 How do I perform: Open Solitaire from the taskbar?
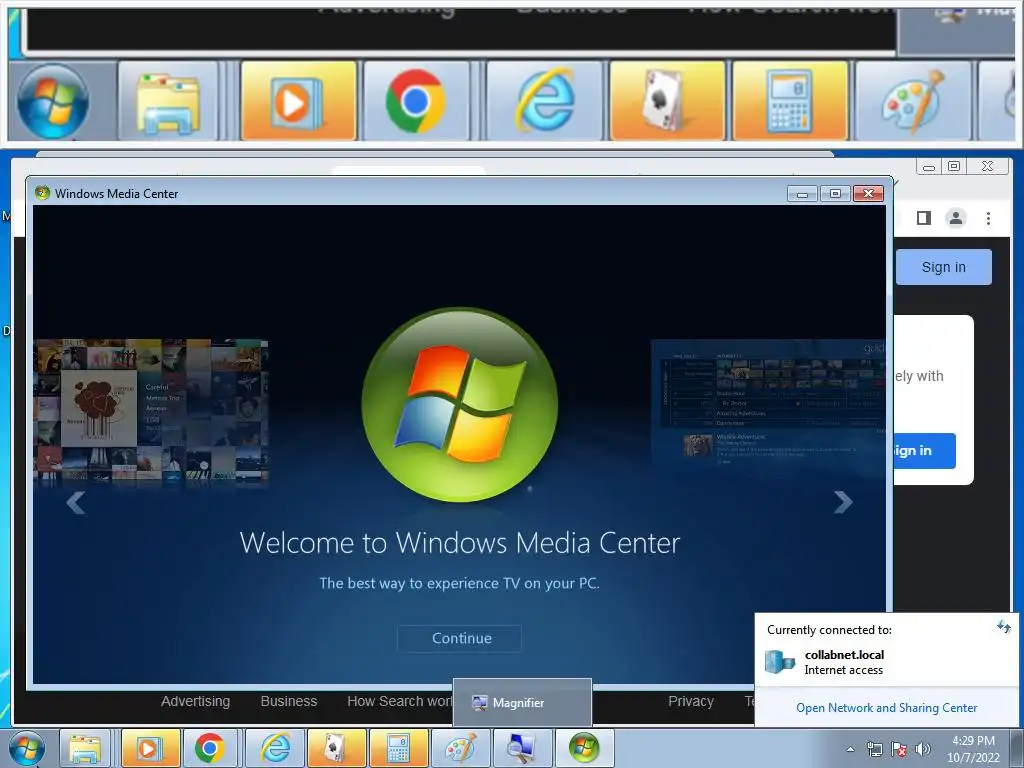coord(336,748)
